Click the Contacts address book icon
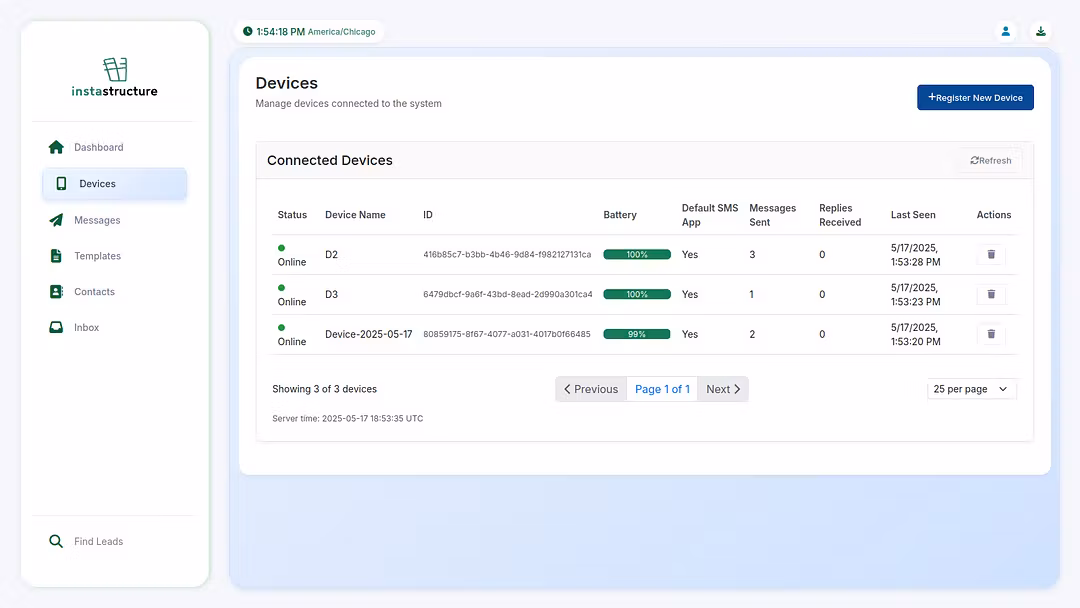This screenshot has width=1080, height=608. click(x=56, y=292)
